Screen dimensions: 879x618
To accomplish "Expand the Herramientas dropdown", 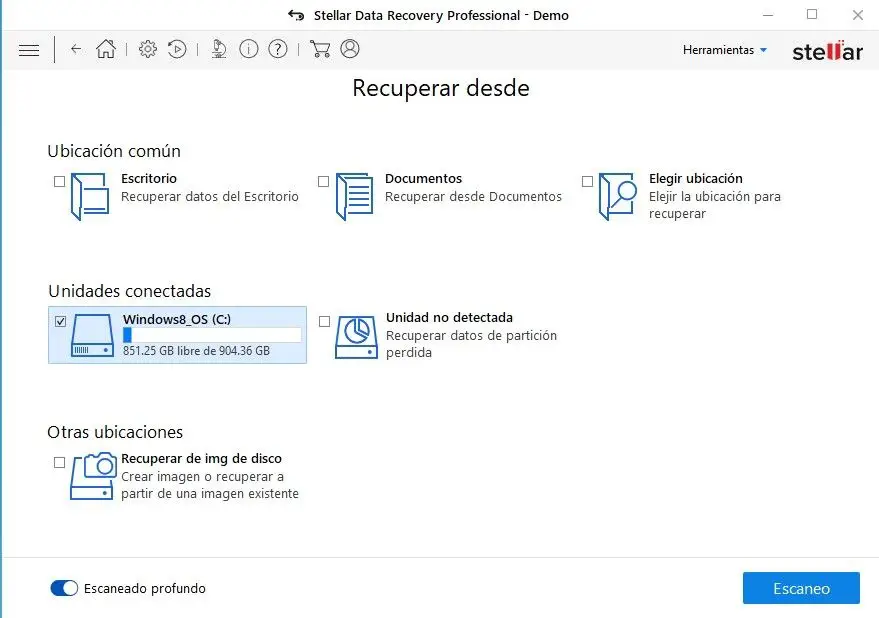I will point(724,50).
